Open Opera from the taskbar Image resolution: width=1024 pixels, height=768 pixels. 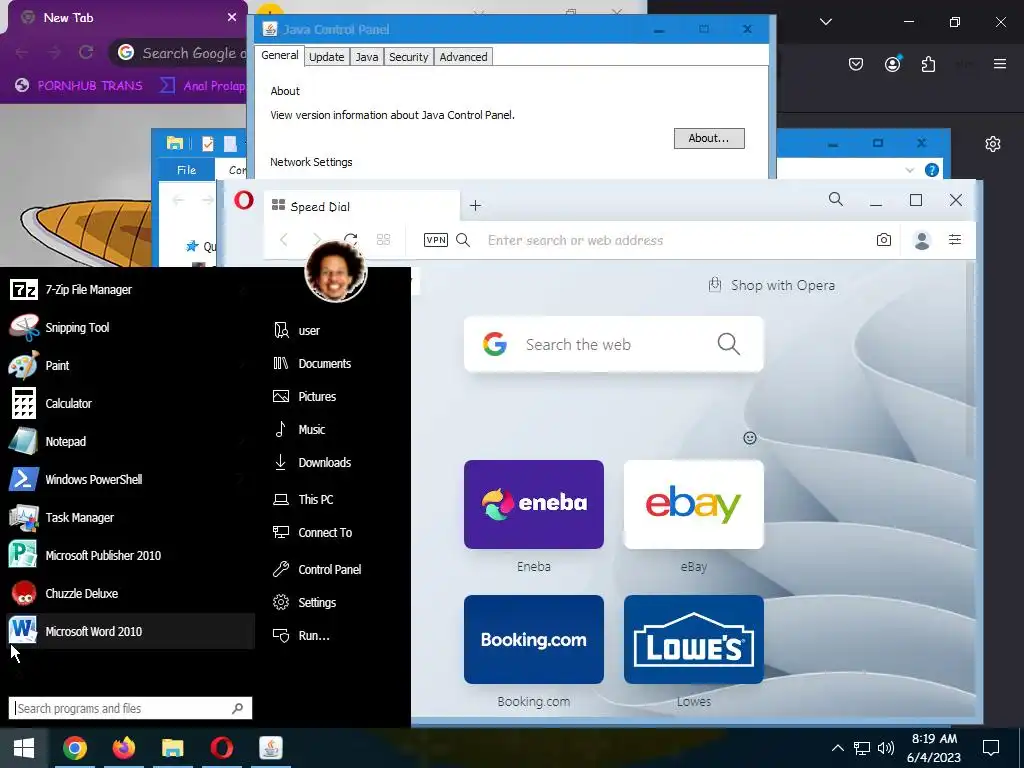[x=221, y=748]
